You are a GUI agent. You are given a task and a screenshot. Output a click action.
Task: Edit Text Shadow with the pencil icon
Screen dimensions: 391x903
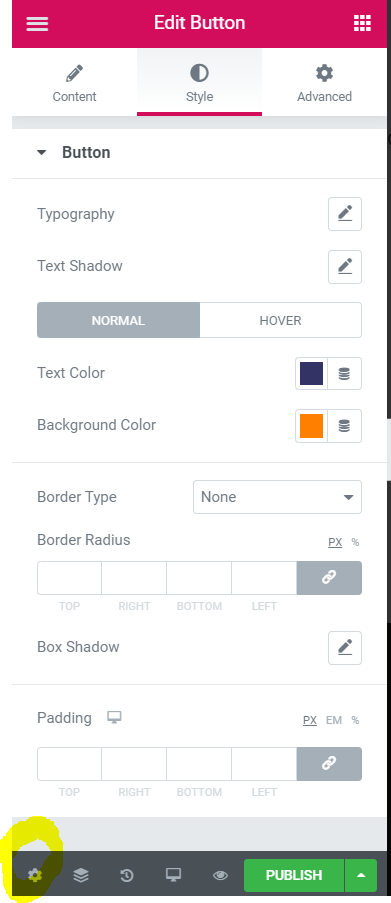coord(345,267)
